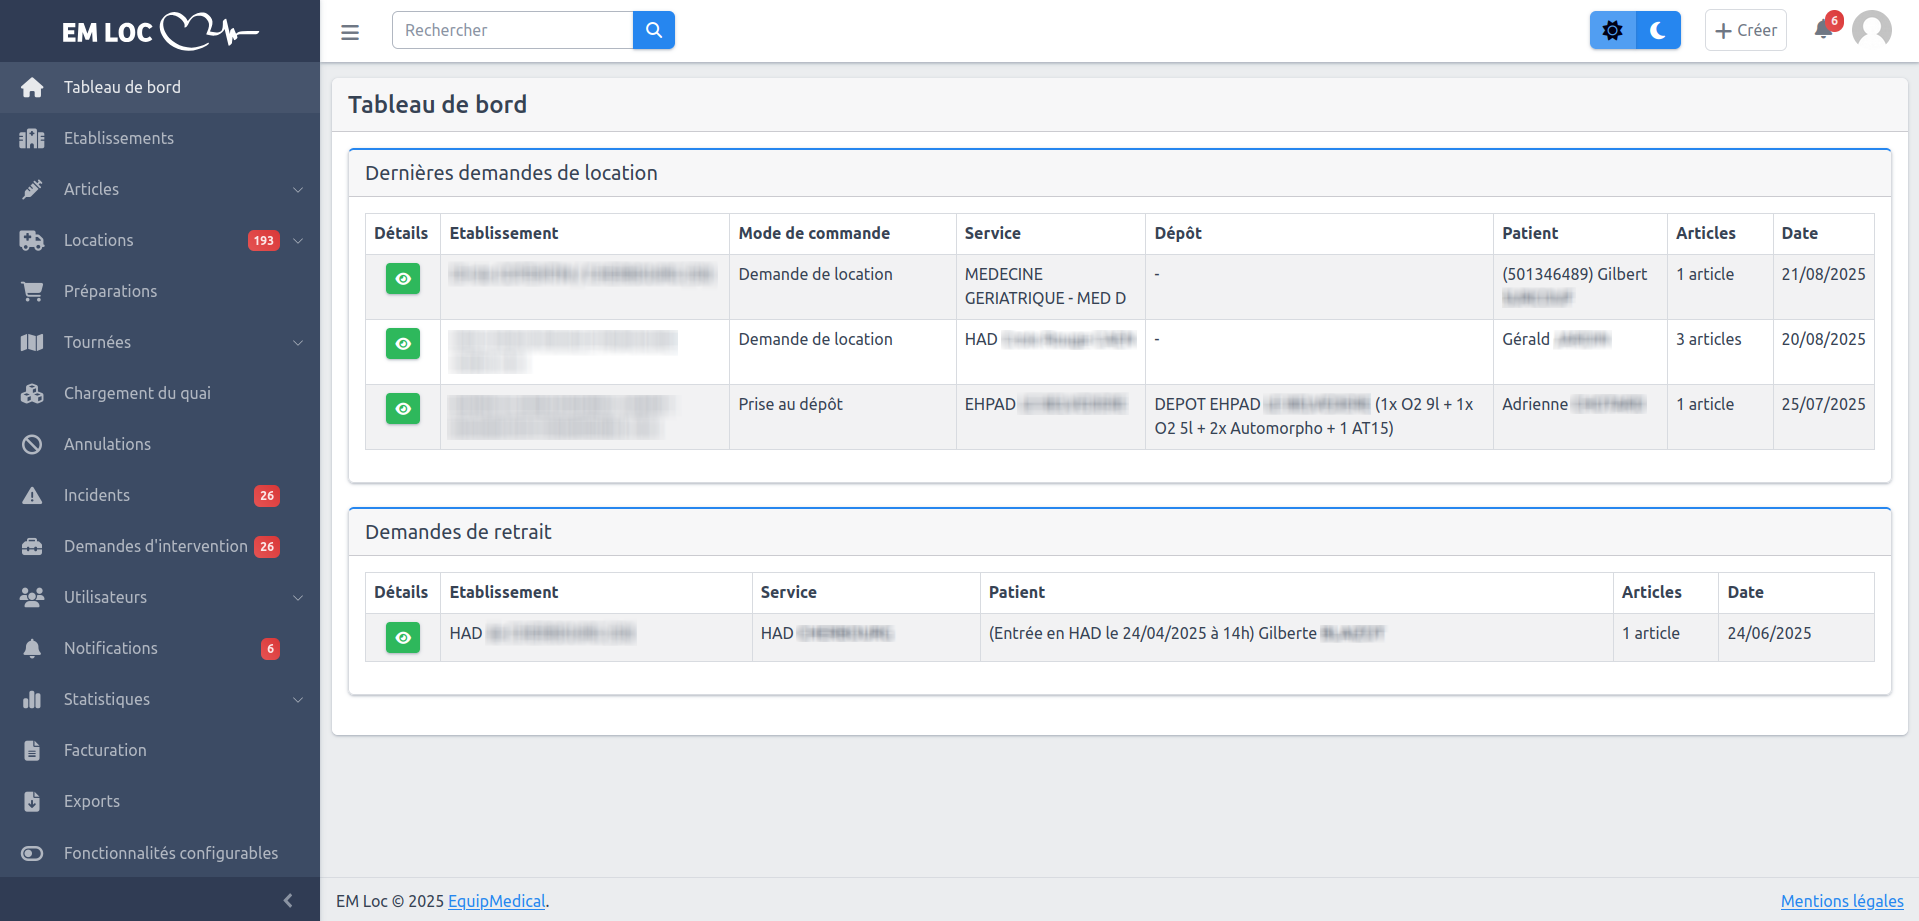Focus the Rechercher search field
1919x921 pixels.
(513, 30)
